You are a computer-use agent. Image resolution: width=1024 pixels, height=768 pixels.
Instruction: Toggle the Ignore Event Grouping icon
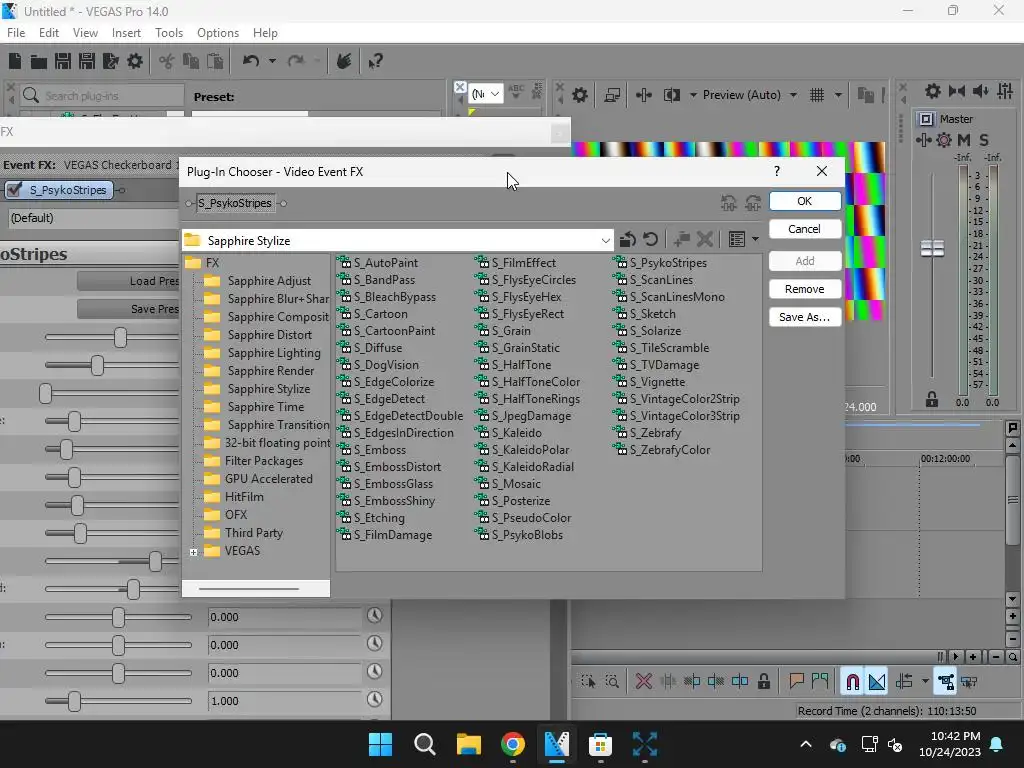tap(969, 682)
